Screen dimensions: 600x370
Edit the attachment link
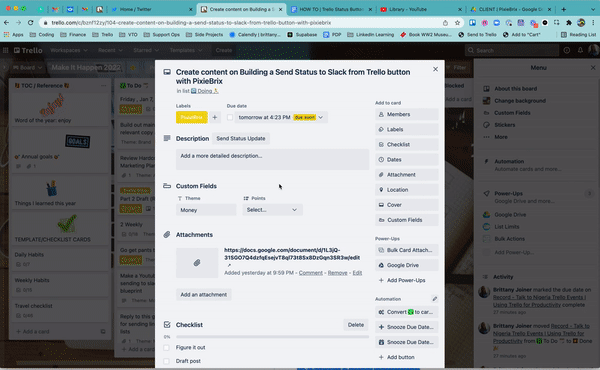(x=357, y=273)
